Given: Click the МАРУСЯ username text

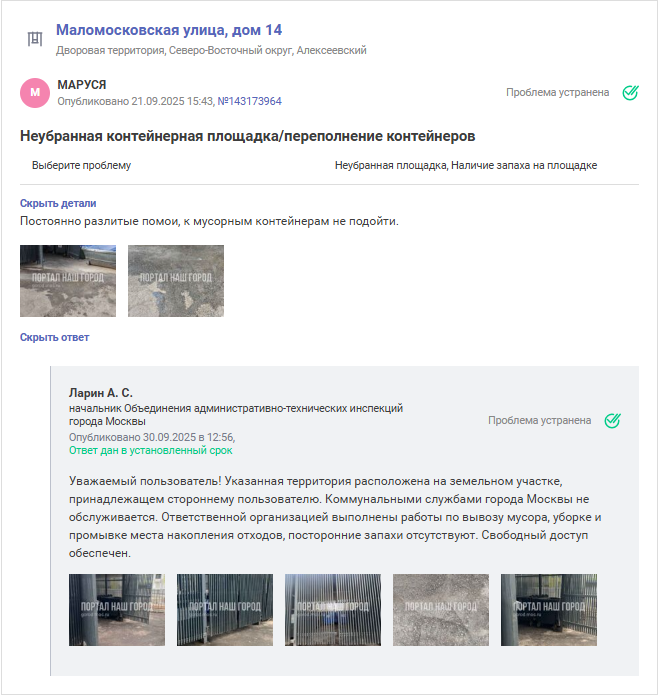Looking at the screenshot, I should click(x=82, y=85).
